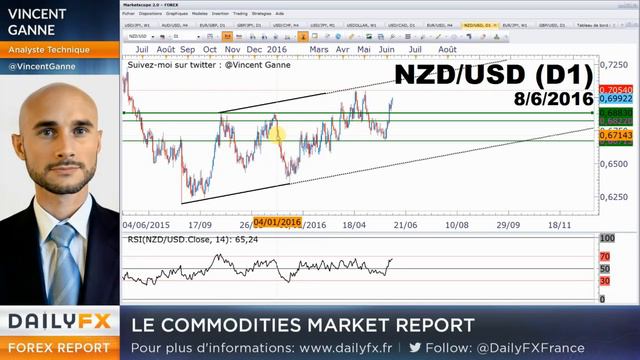Click the @DailyFXFrance Twitter handle
640x360 pixels.
530,348
